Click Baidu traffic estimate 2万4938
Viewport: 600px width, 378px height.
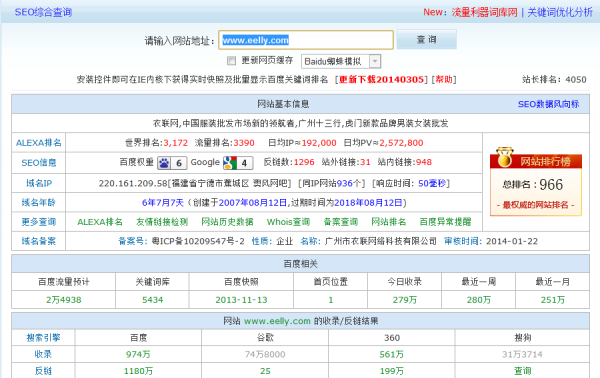pos(64,300)
